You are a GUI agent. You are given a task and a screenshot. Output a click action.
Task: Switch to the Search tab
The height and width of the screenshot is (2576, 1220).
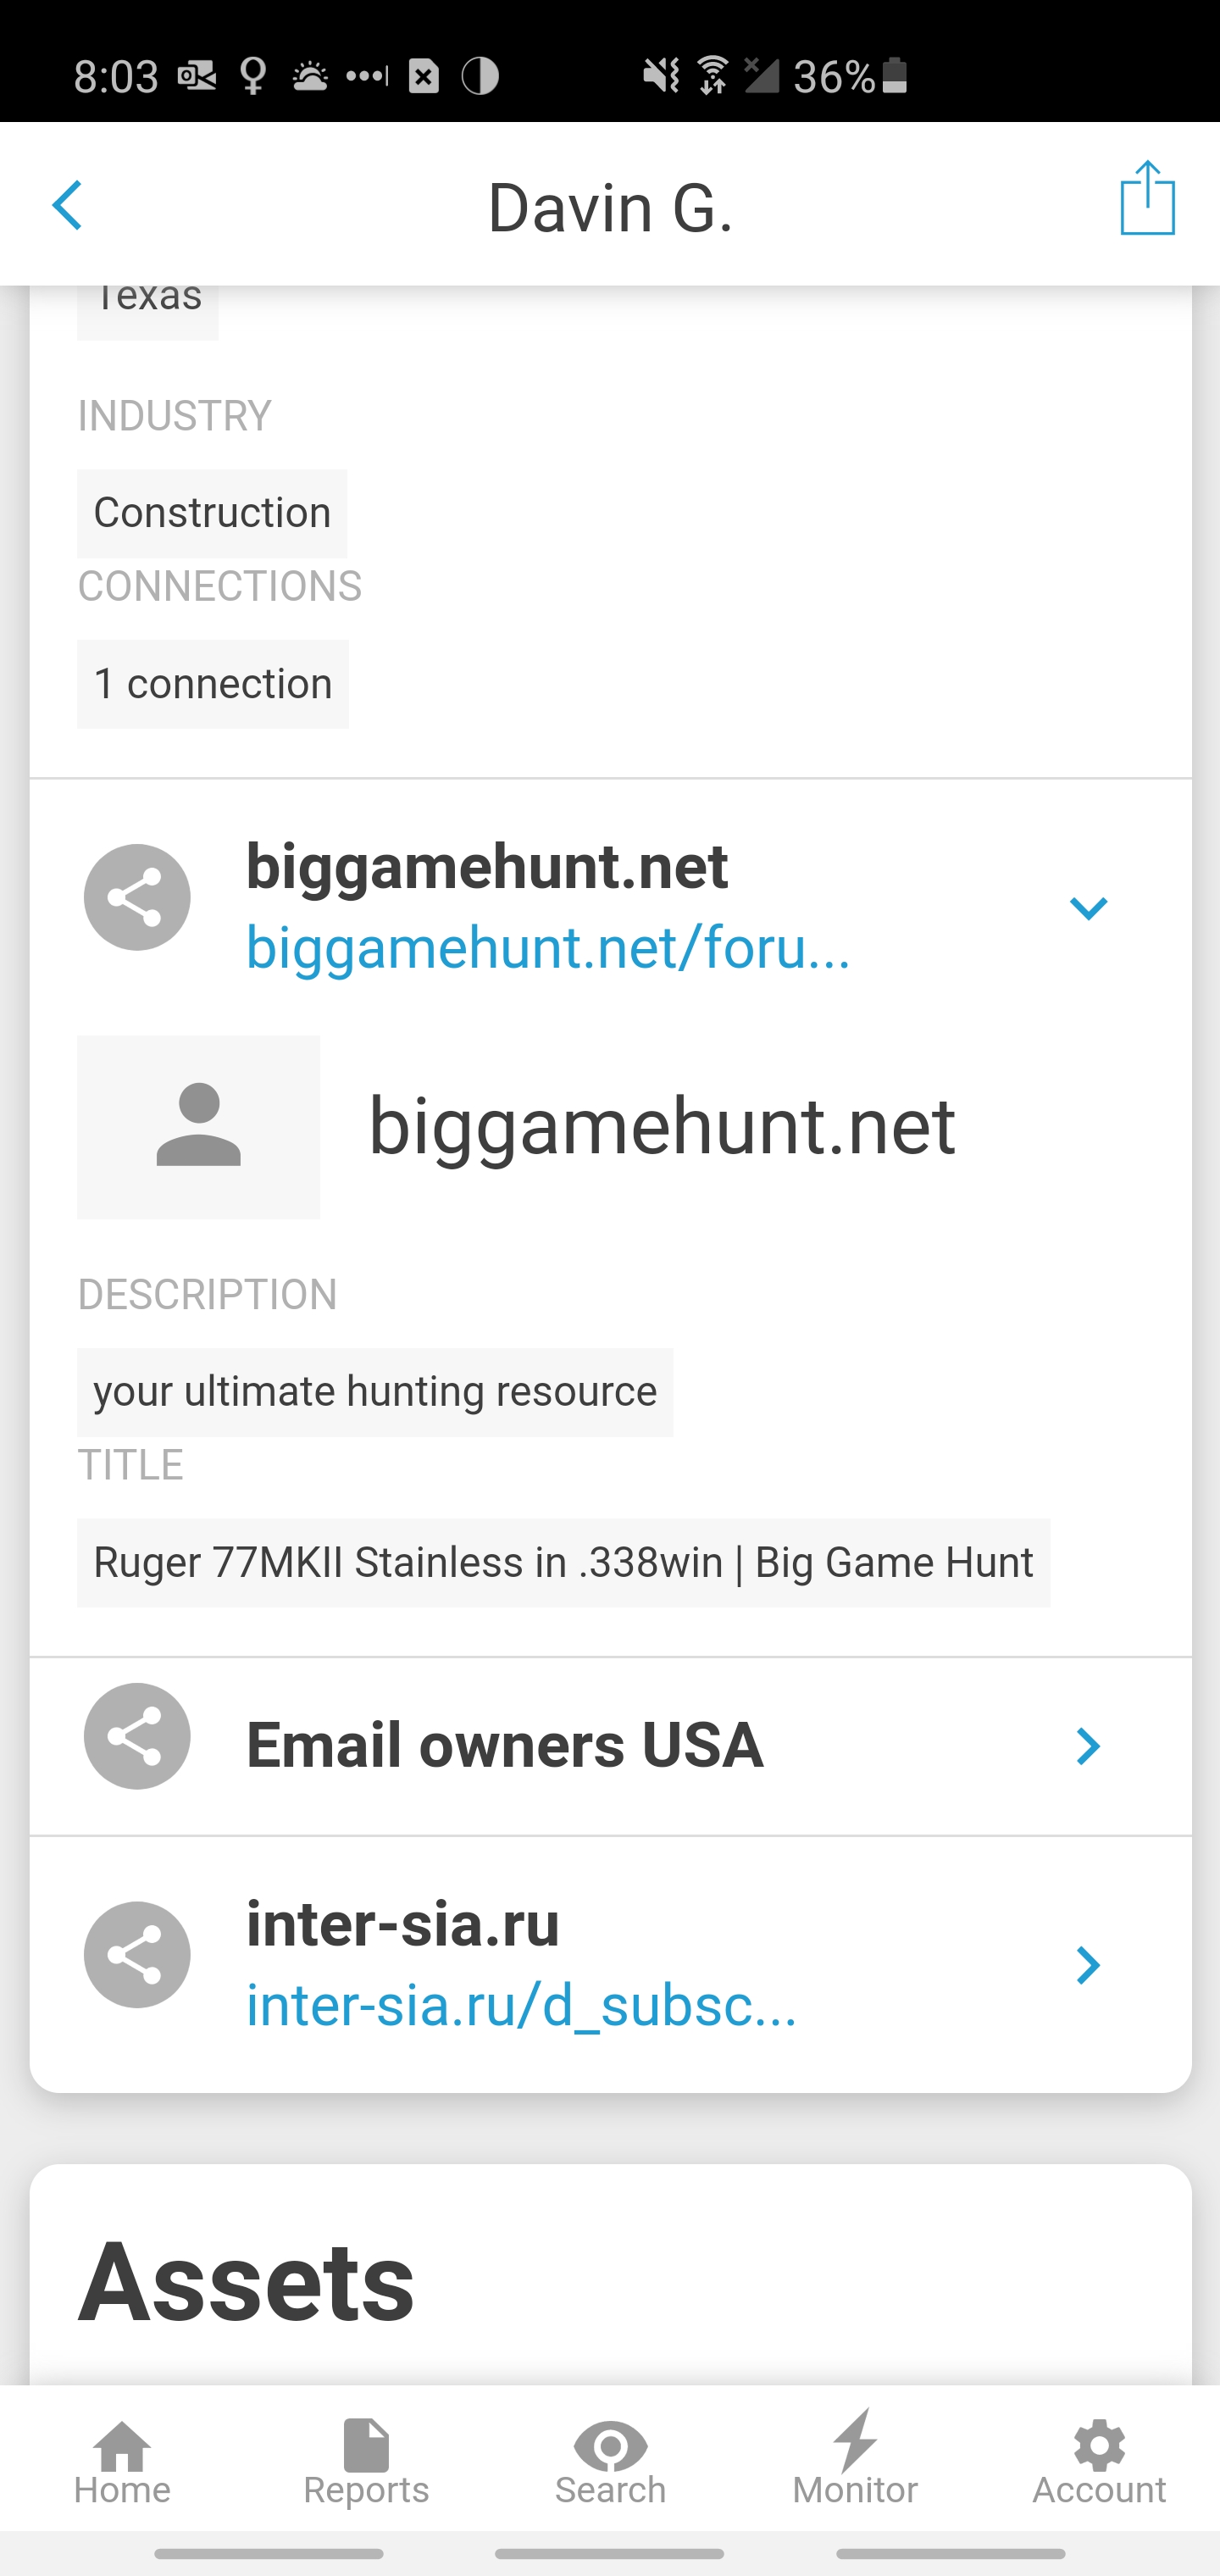pos(610,2462)
